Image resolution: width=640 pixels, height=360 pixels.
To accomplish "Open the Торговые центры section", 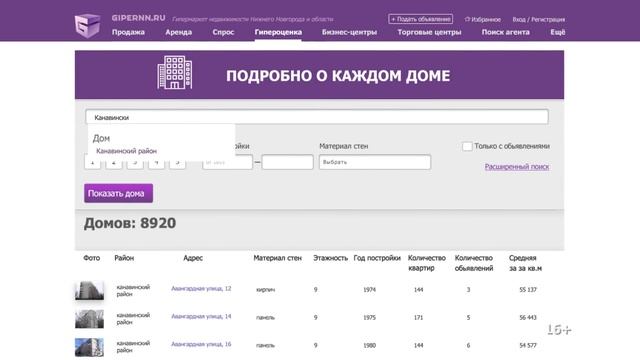I will tap(429, 32).
